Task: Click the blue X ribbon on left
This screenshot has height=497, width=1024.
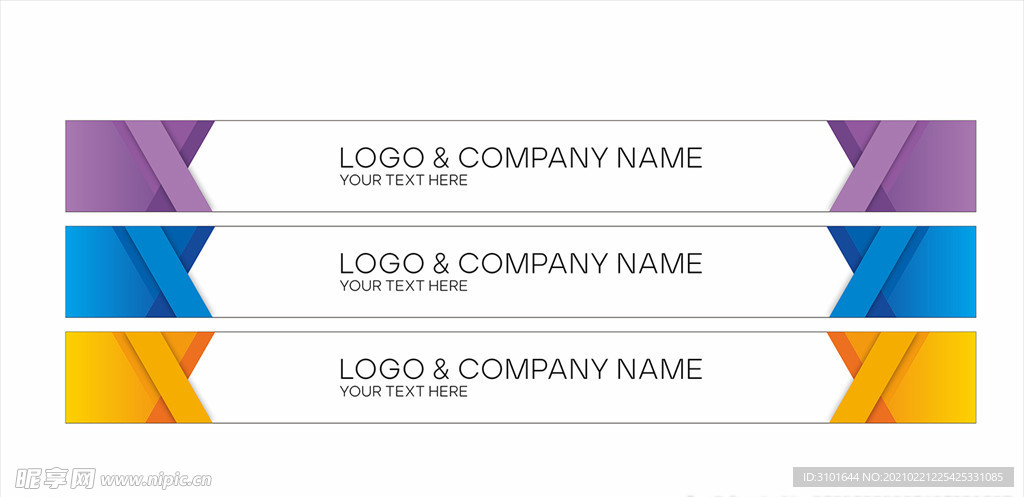Action: pyautogui.click(x=168, y=272)
